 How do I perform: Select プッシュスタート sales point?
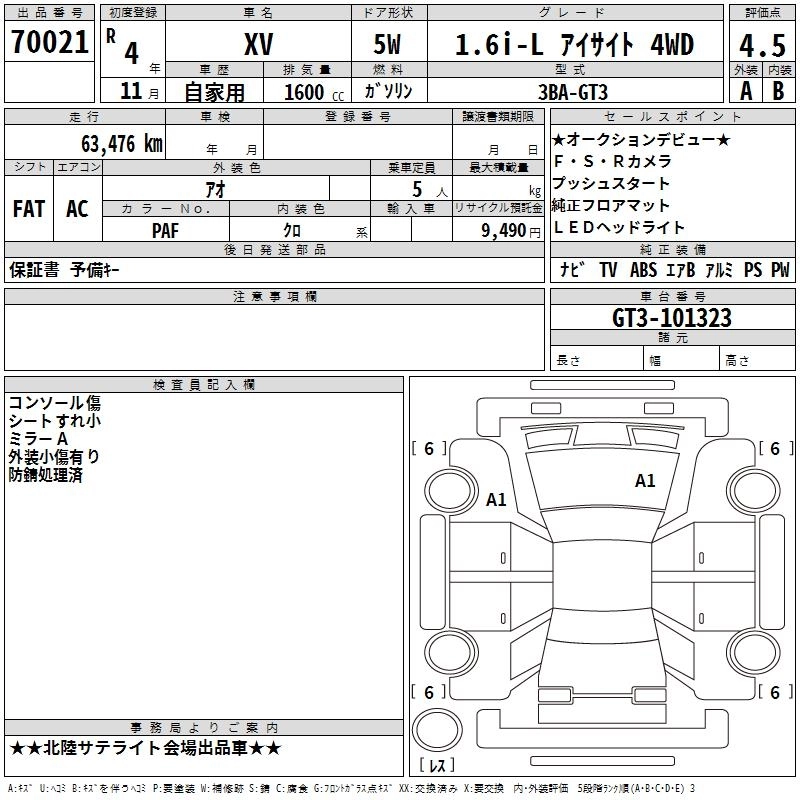(x=611, y=183)
